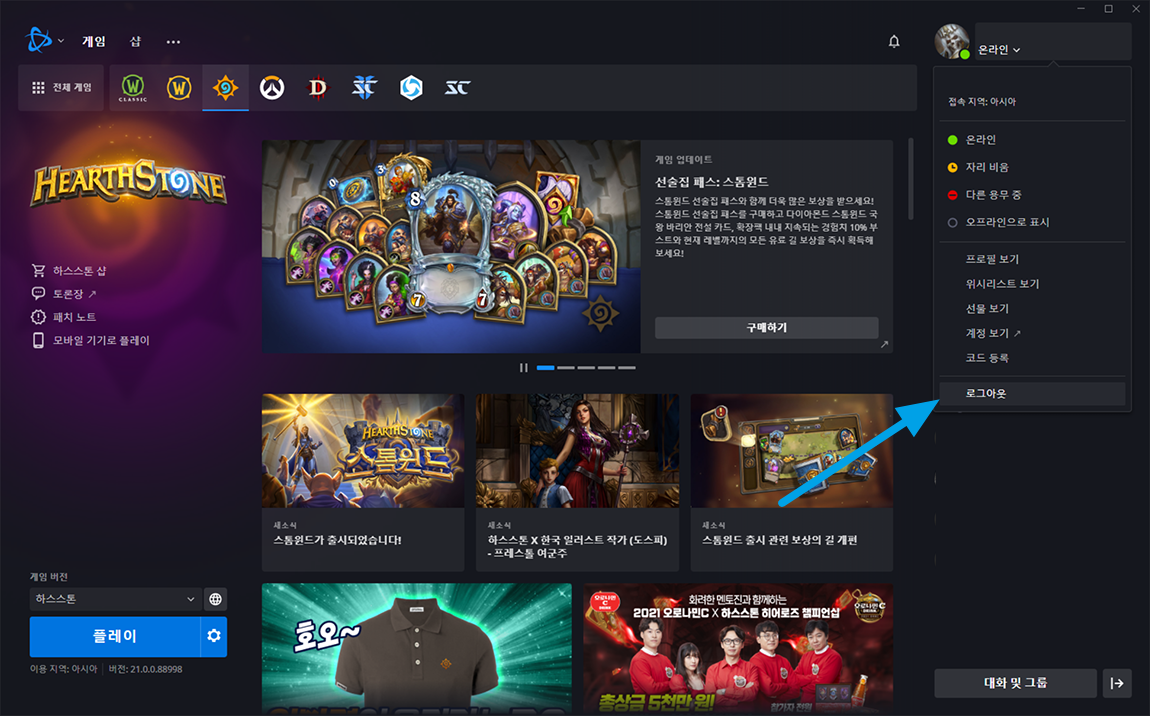Click the region globe icon
1150x716 pixels.
click(x=215, y=599)
